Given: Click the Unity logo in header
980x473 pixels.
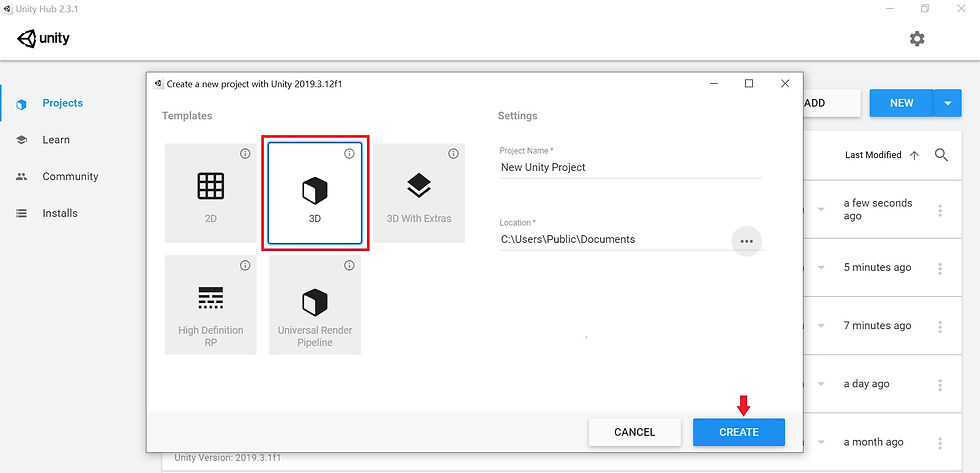Looking at the screenshot, I should click(x=44, y=39).
